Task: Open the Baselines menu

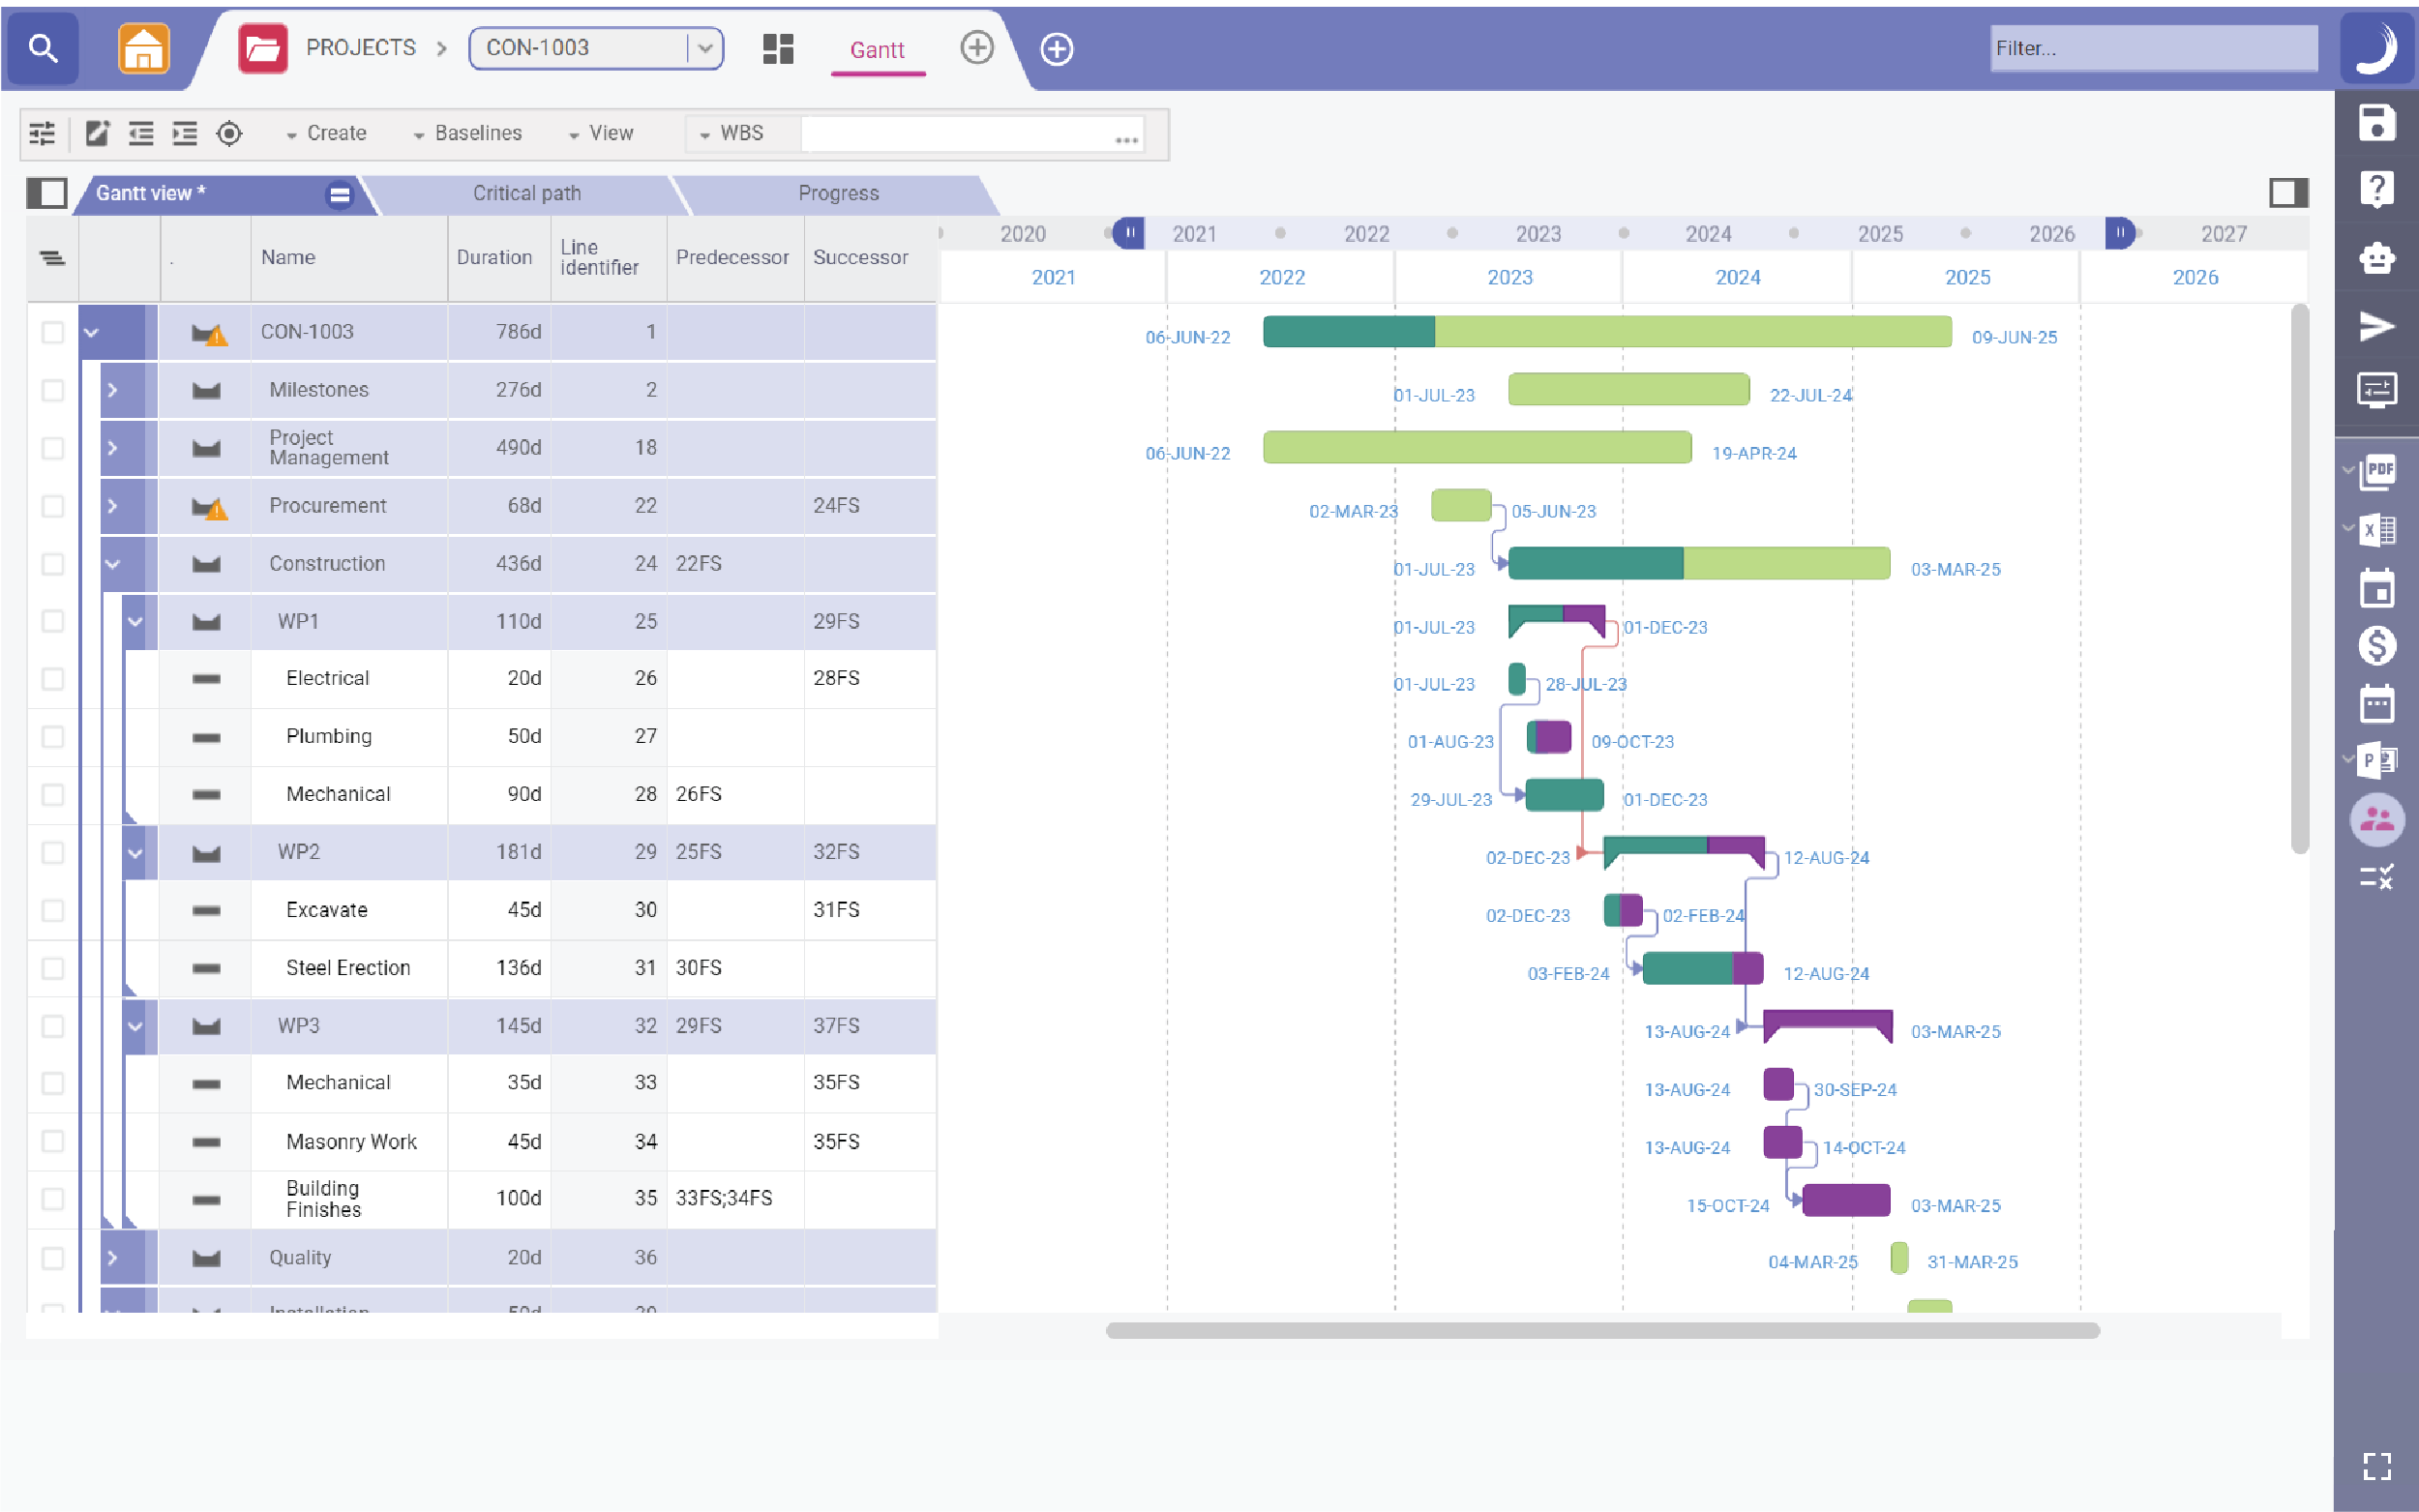Action: click(468, 133)
